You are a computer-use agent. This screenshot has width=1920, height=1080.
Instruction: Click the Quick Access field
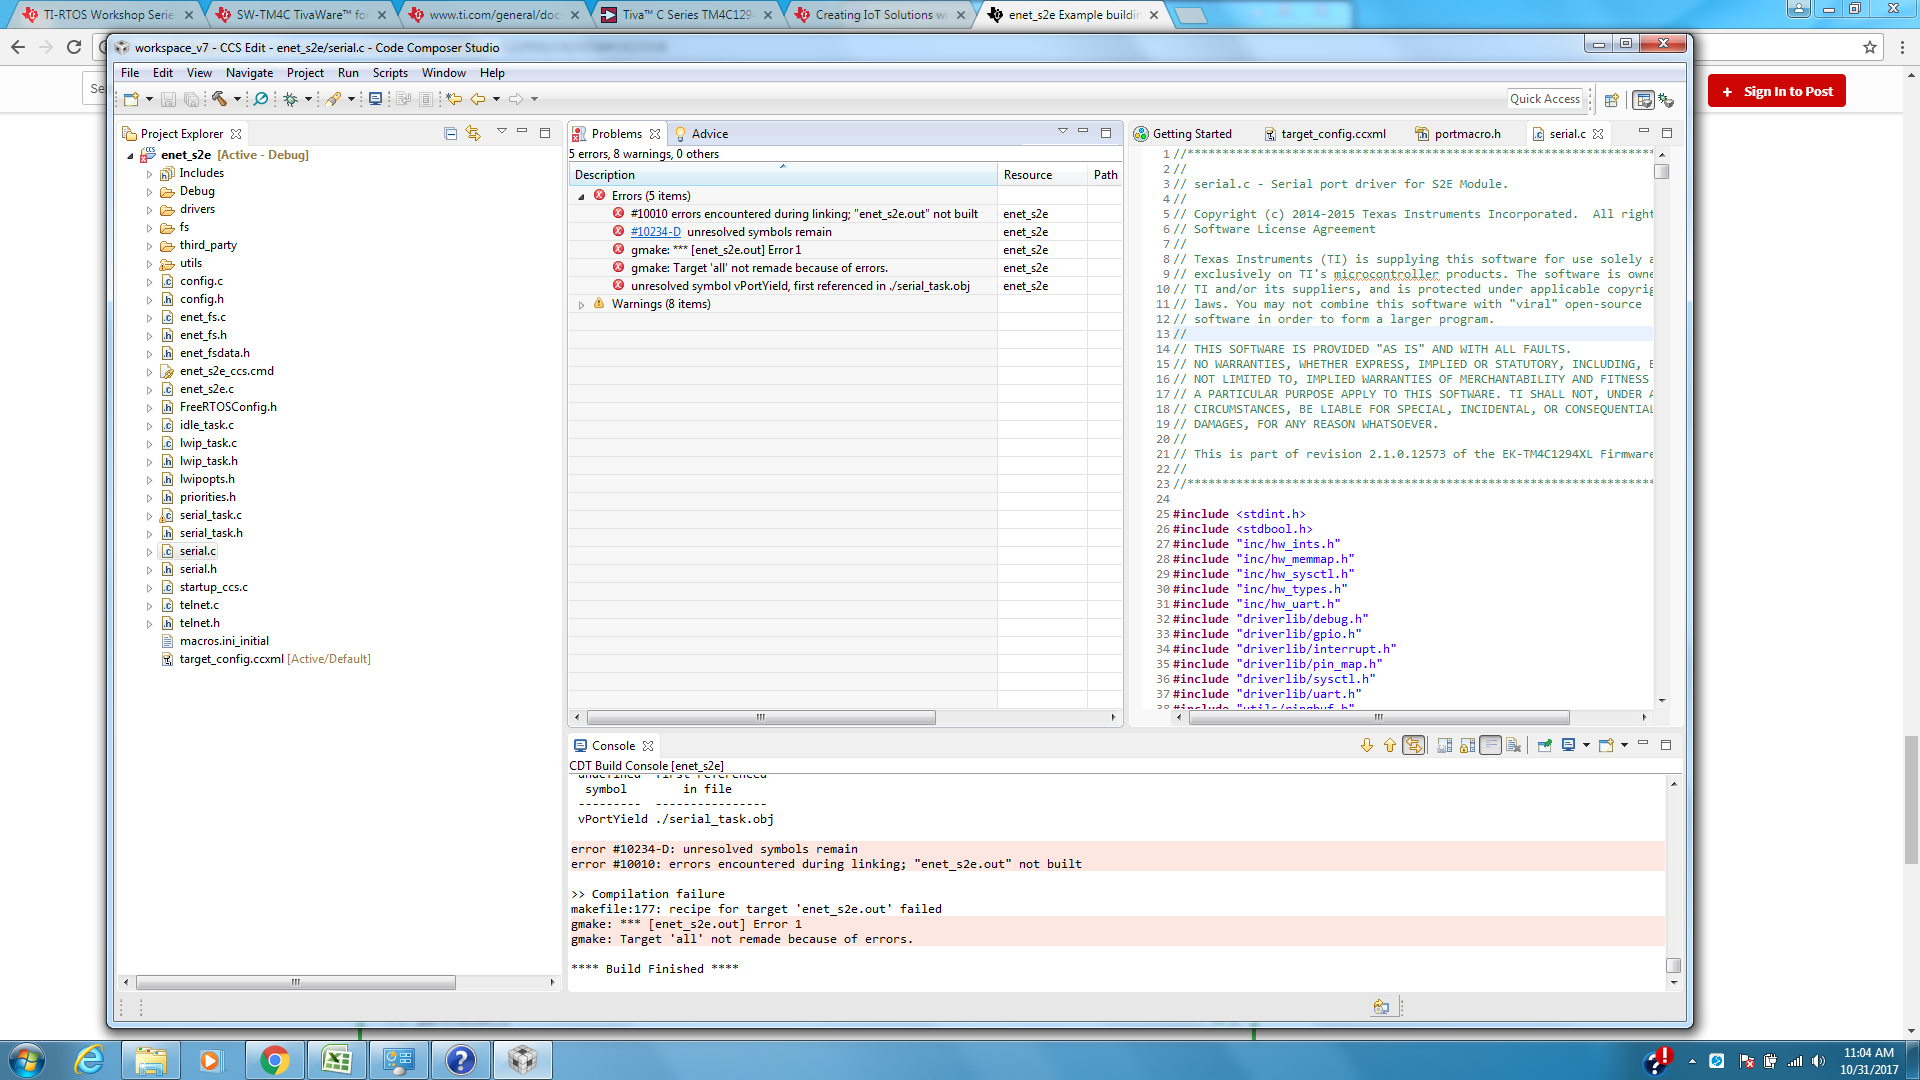click(x=1544, y=99)
